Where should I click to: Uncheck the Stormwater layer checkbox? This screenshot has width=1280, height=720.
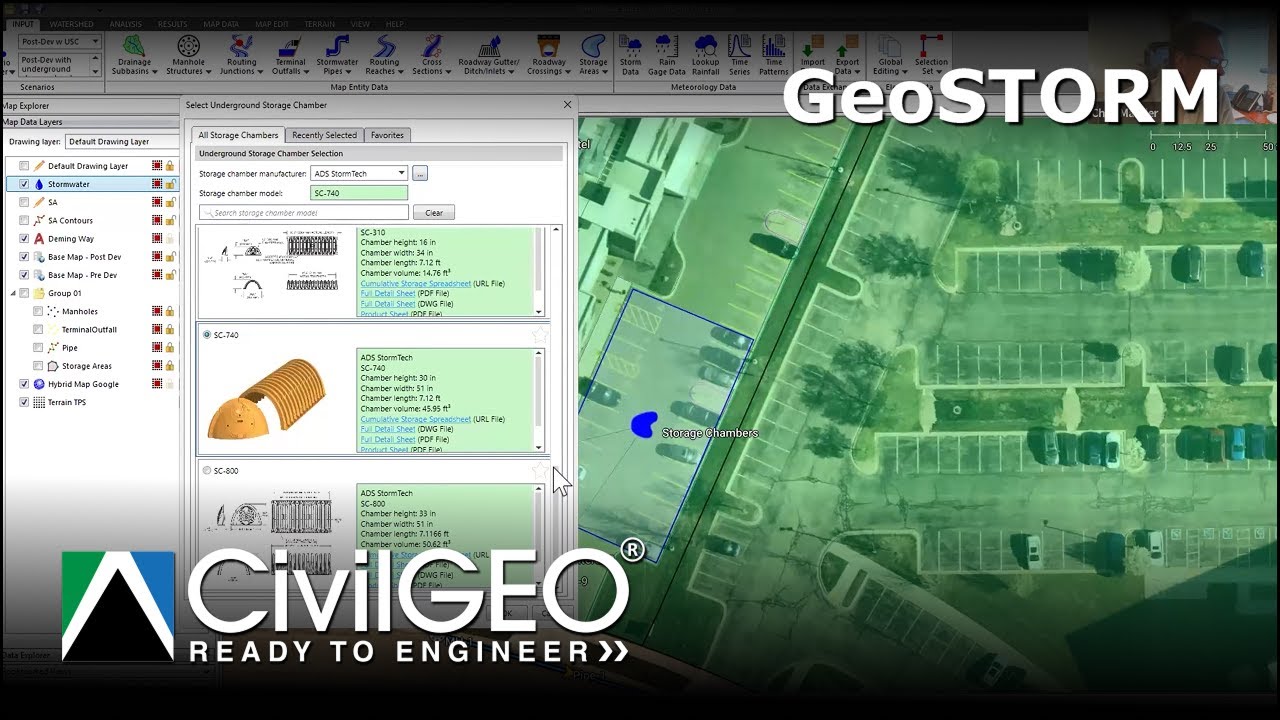coord(24,184)
